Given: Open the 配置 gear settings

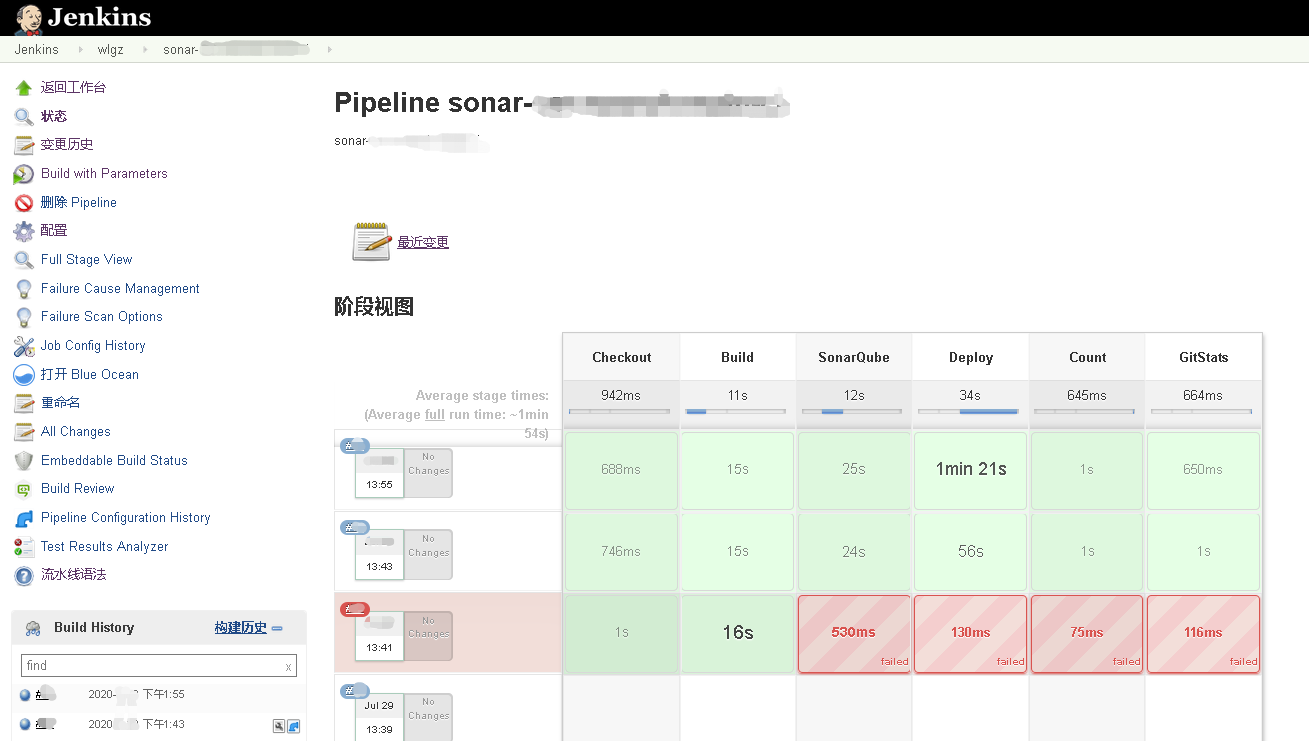Looking at the screenshot, I should 24,231.
